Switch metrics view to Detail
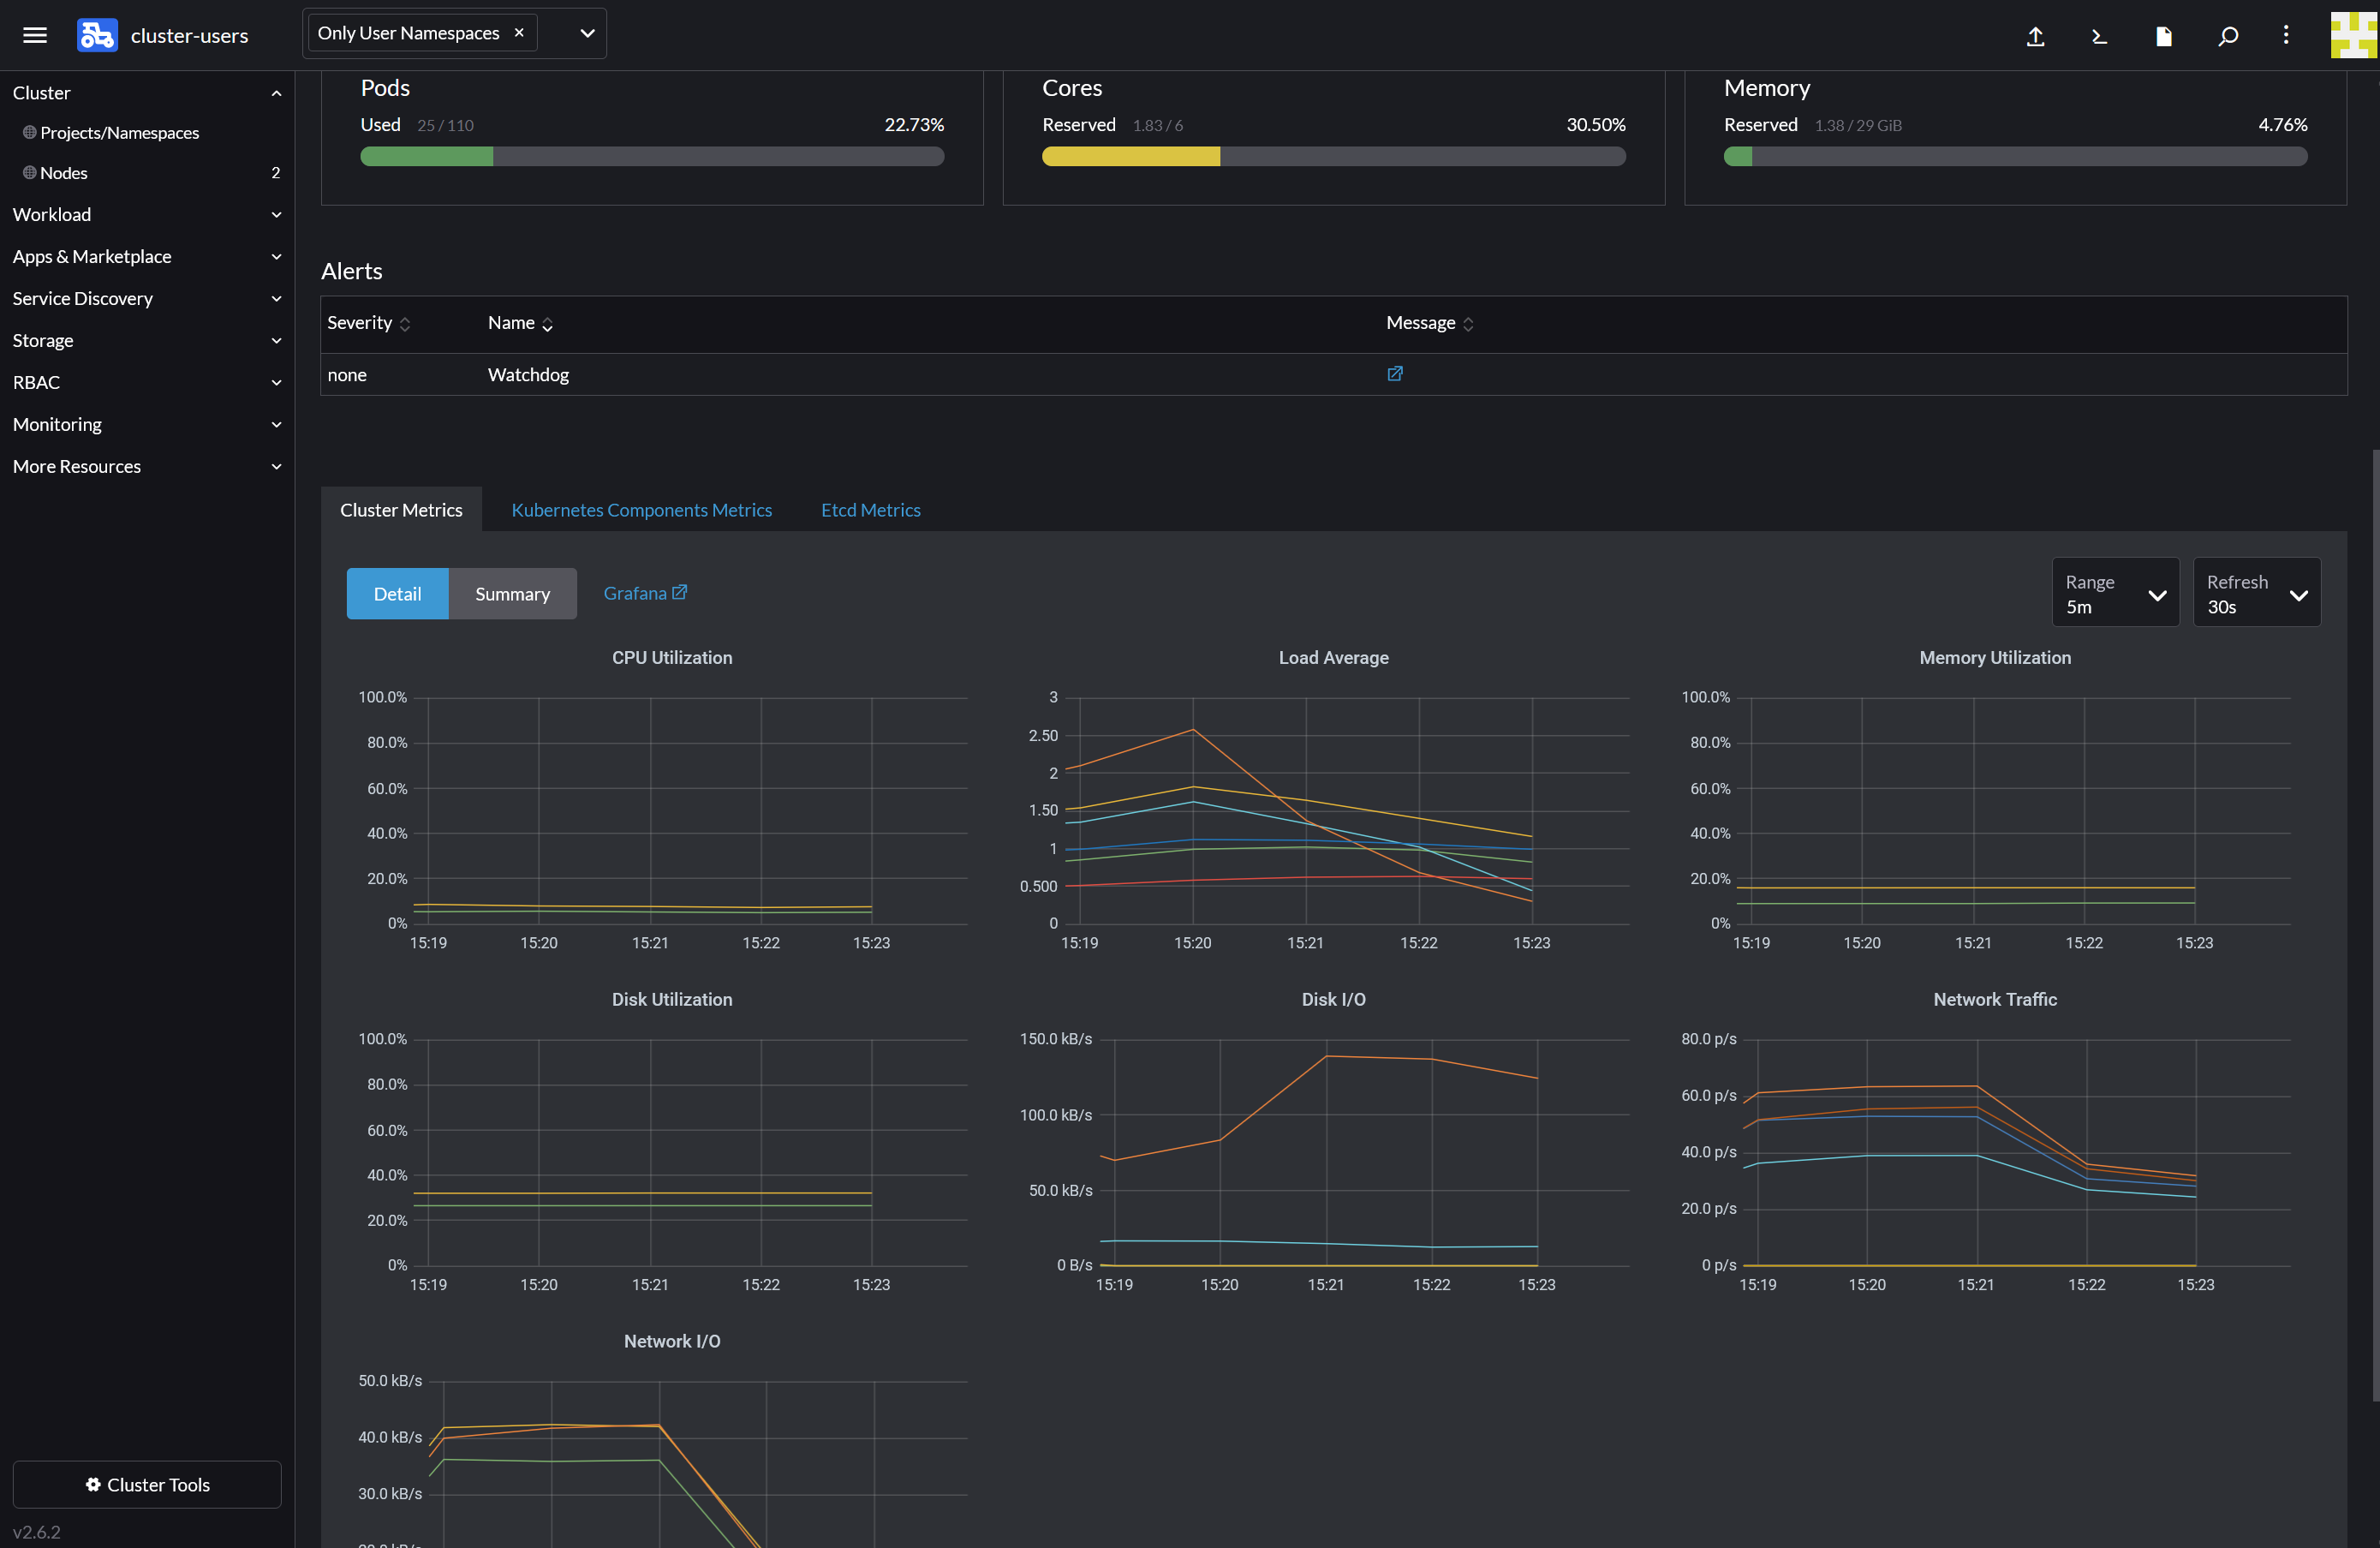 397,593
